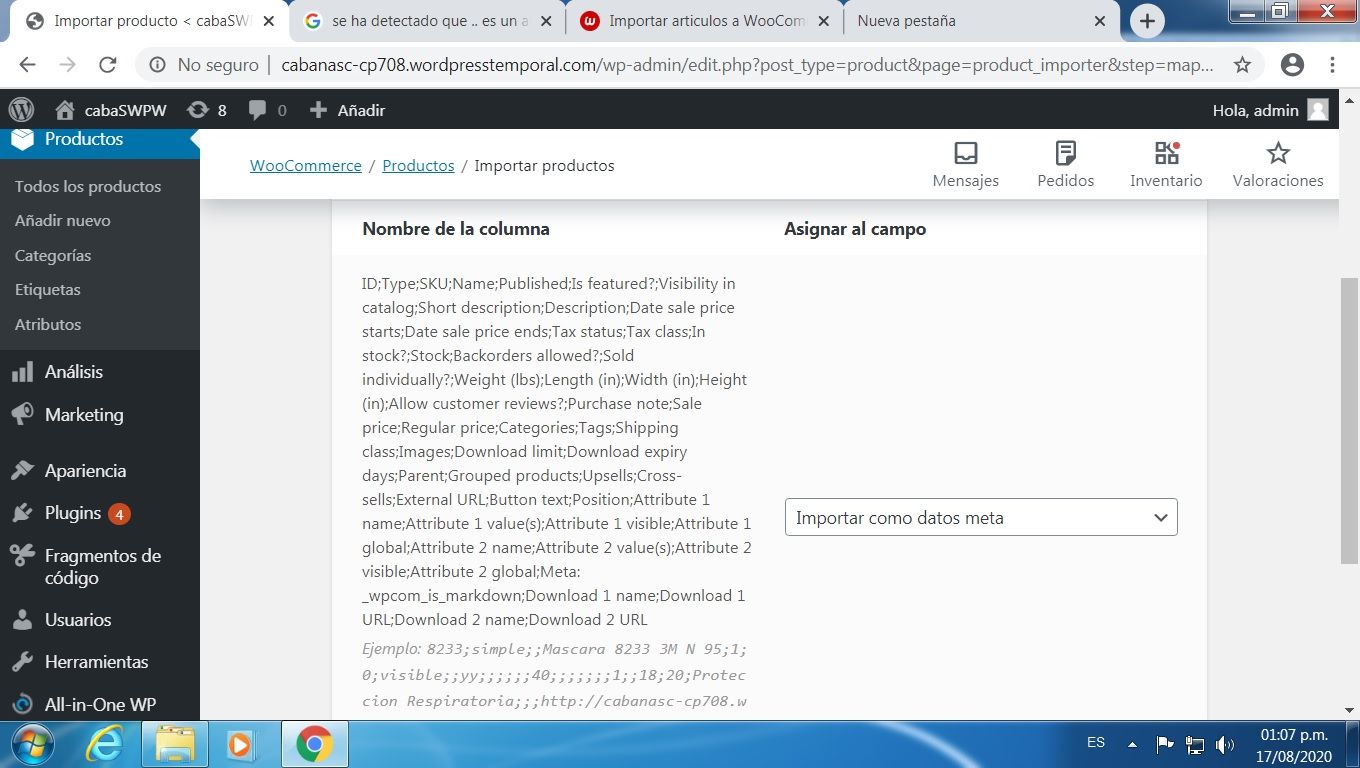This screenshot has width=1360, height=768.
Task: Open Añadir nuevo product page
Action: [63, 221]
